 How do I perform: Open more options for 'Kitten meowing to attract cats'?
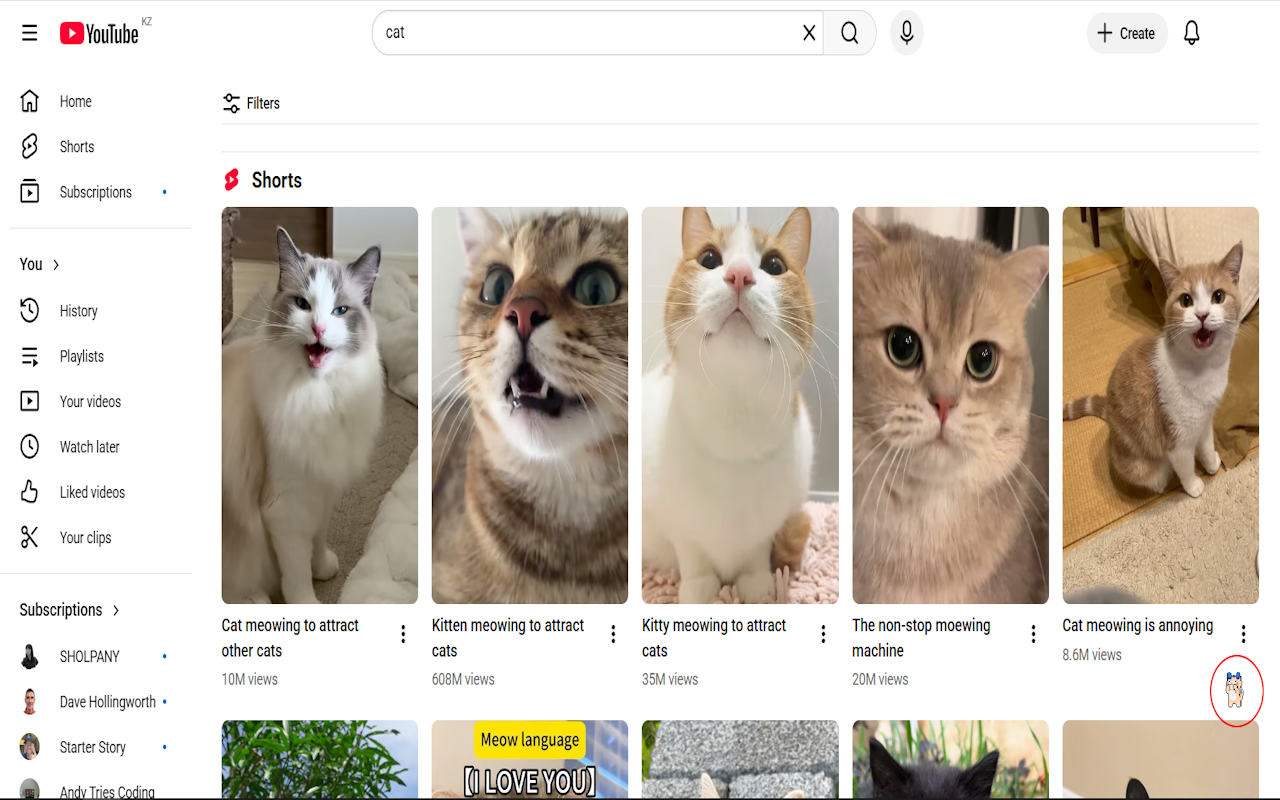point(613,634)
